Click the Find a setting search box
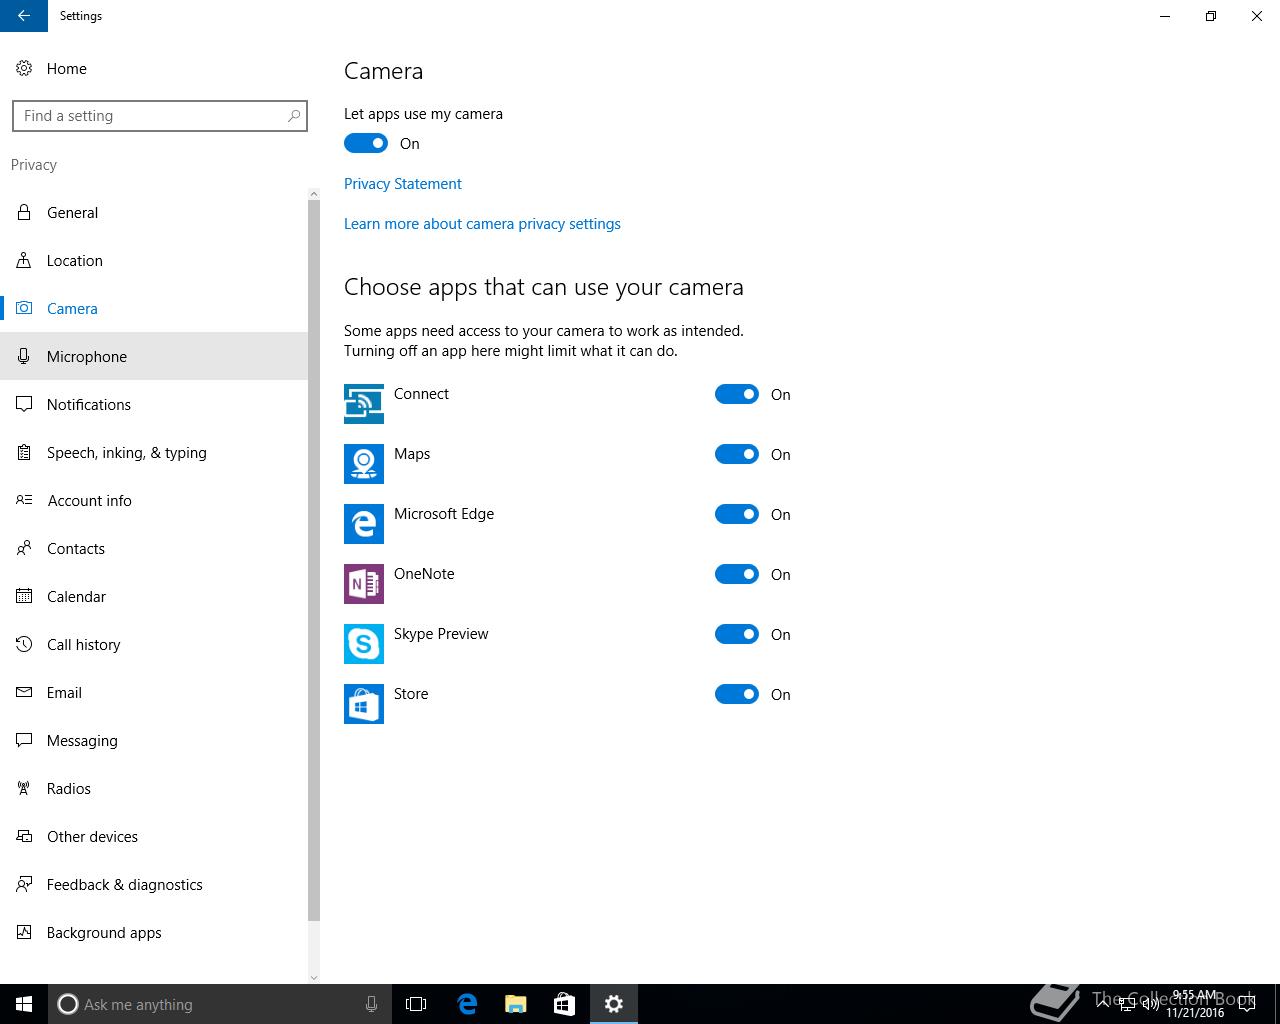This screenshot has height=1024, width=1280. (160, 116)
